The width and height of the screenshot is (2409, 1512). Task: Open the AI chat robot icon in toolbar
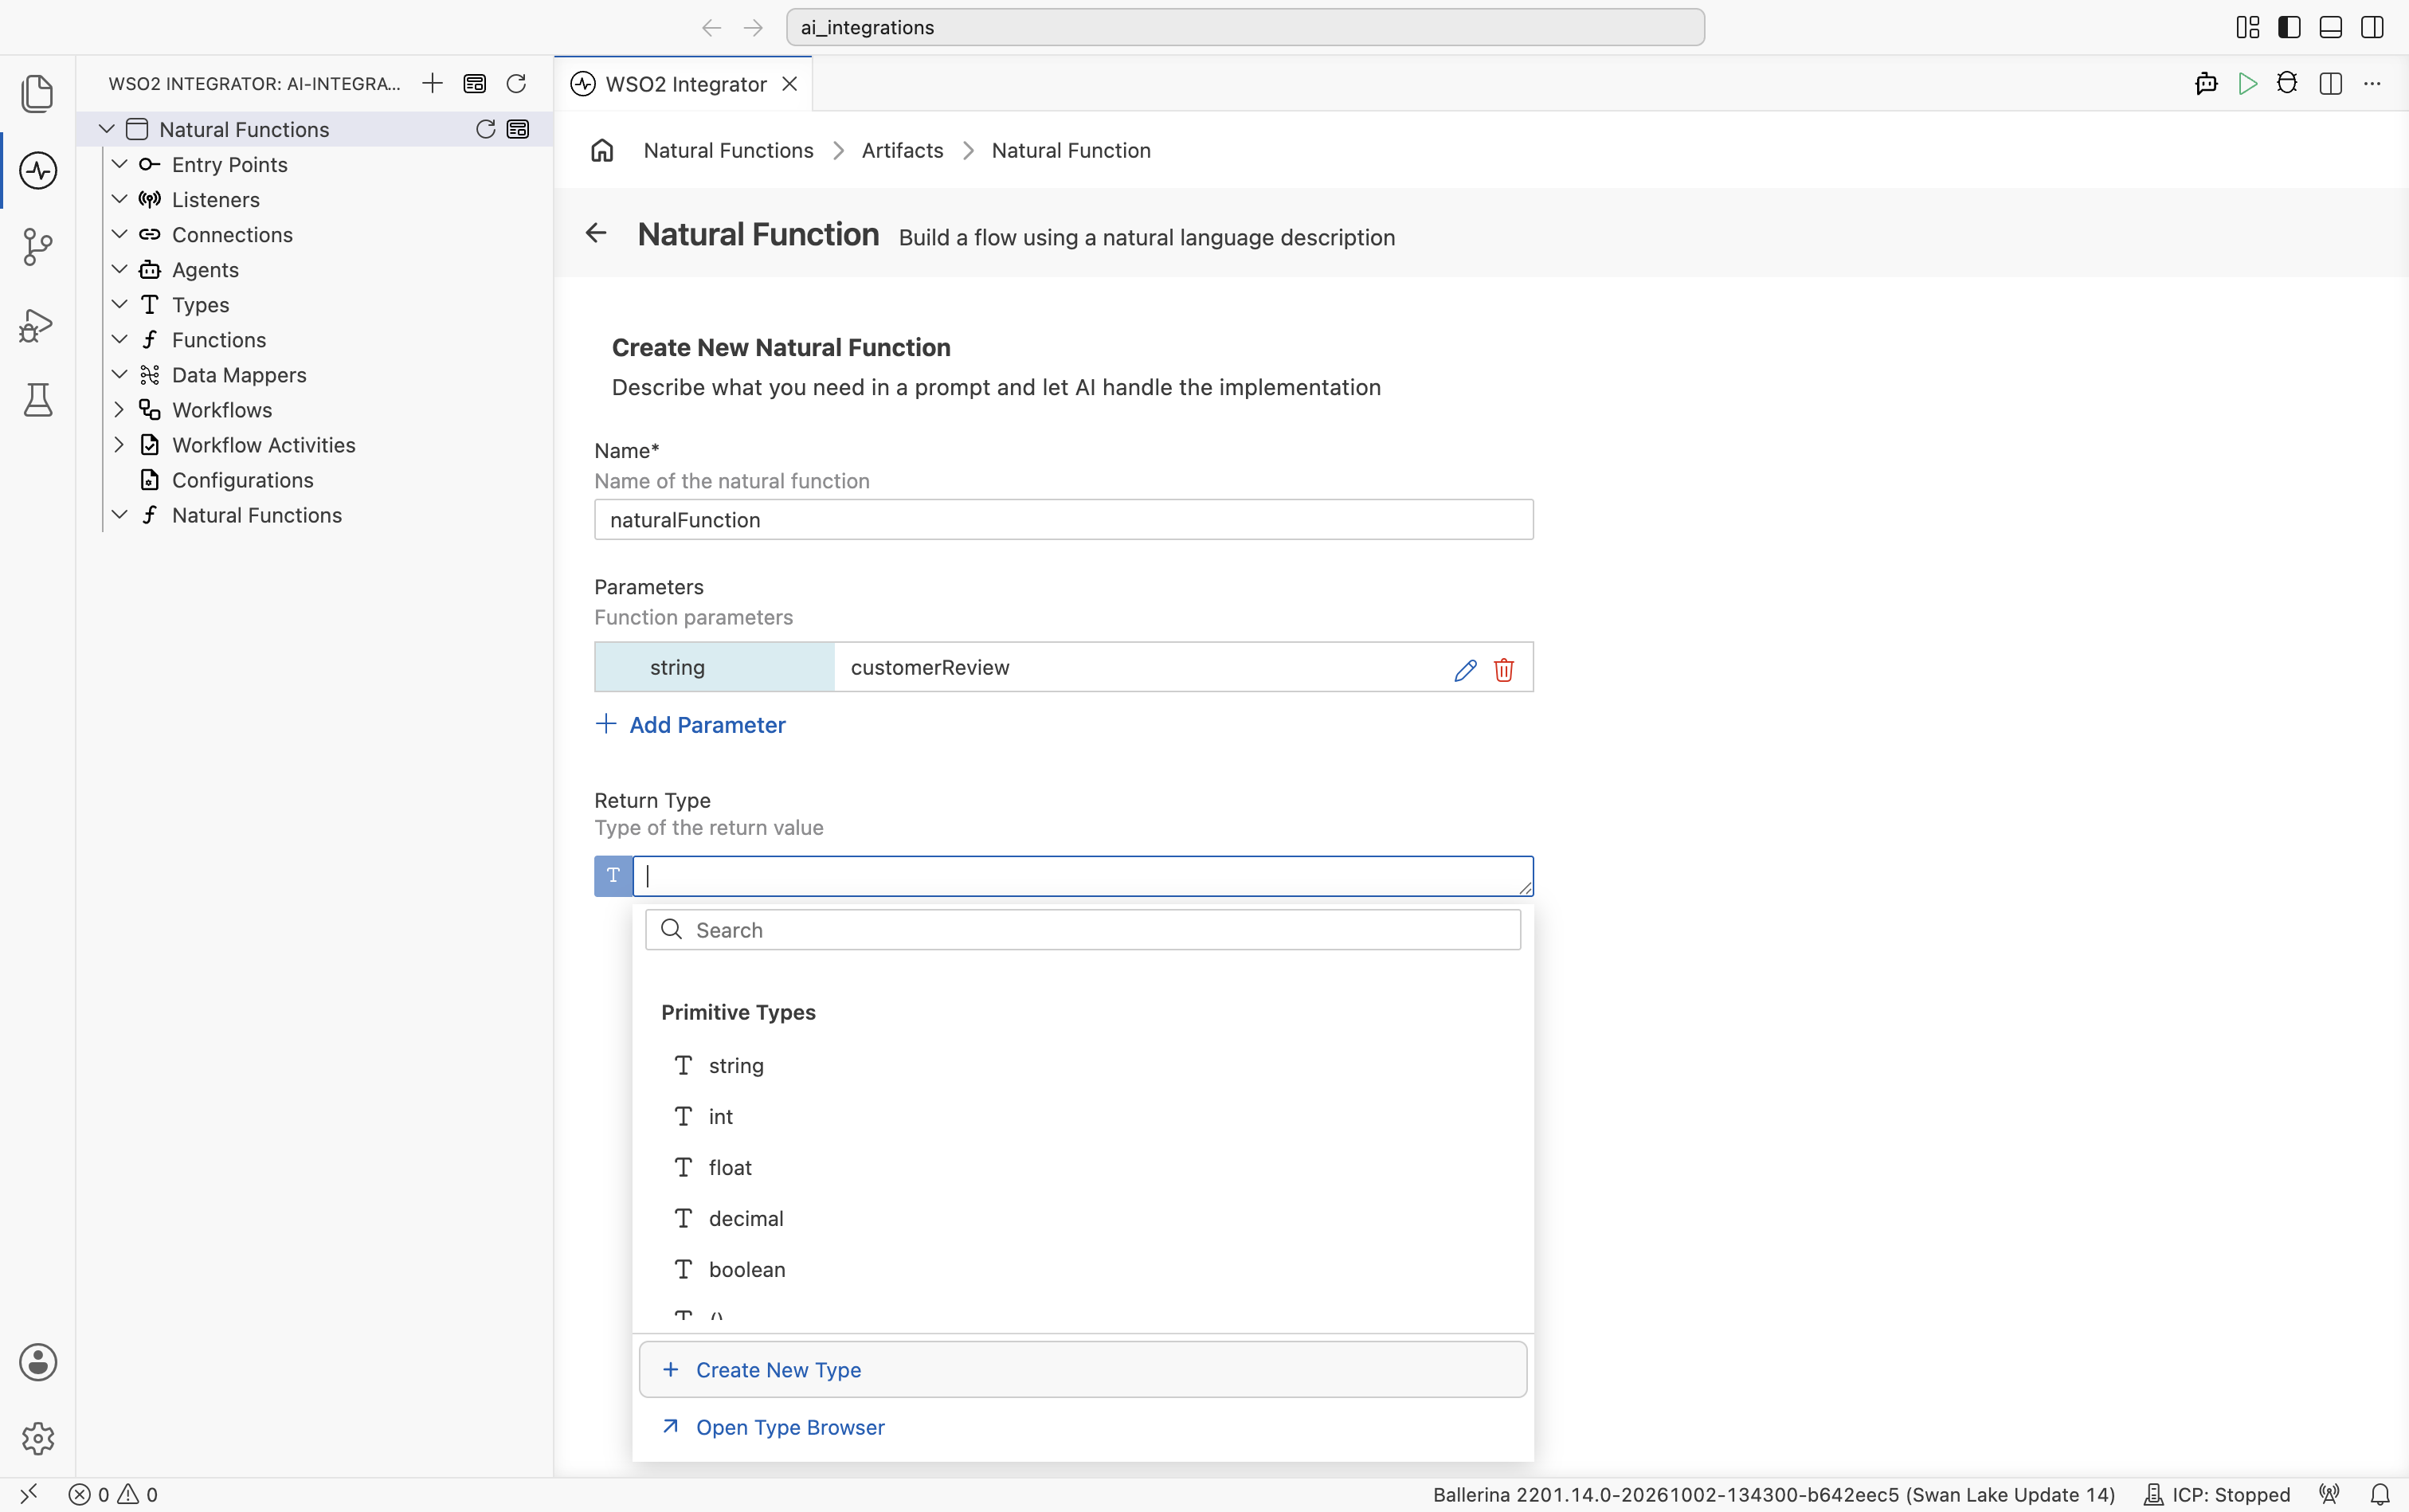(2206, 83)
